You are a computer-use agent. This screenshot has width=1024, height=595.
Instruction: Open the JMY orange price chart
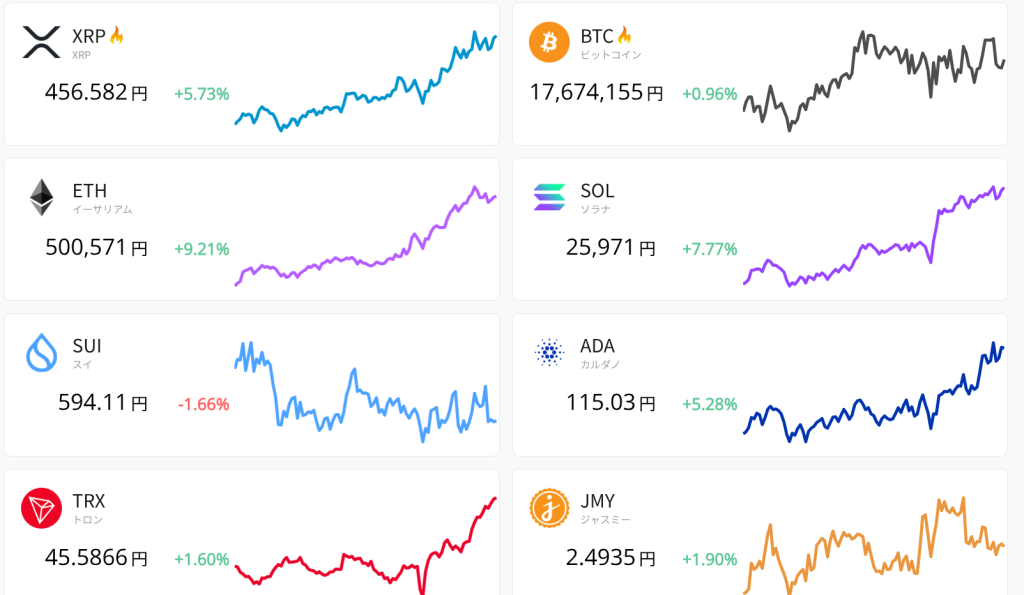pyautogui.click(x=874, y=545)
